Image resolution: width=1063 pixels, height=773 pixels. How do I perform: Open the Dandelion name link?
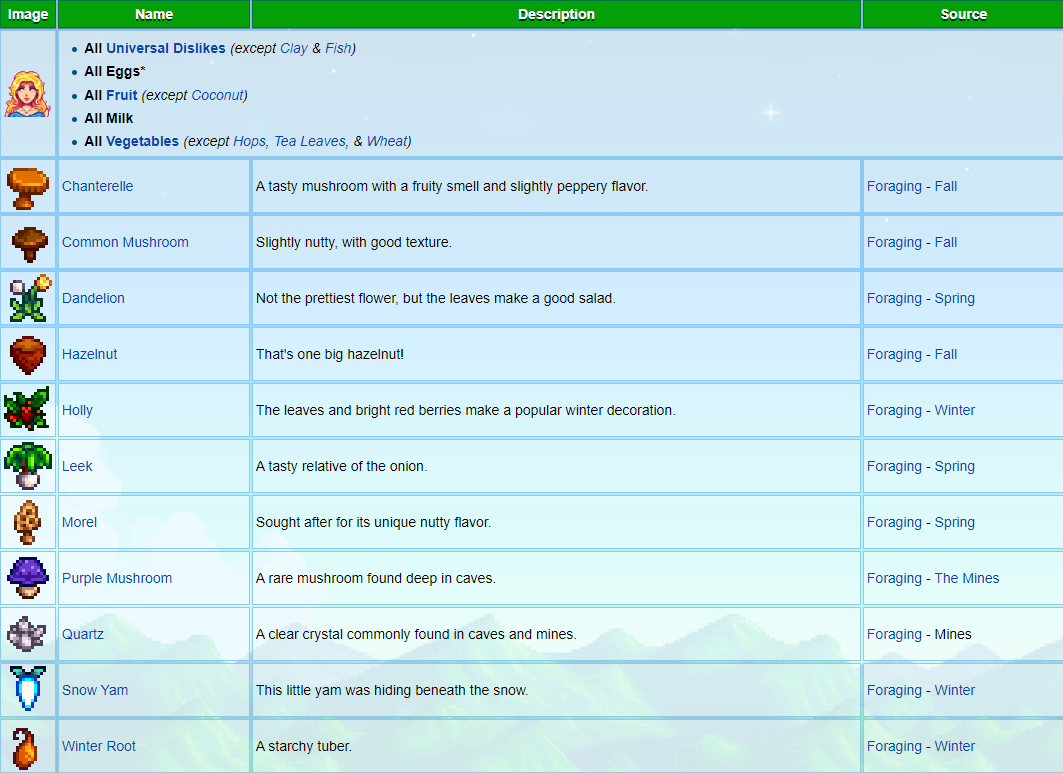click(x=94, y=298)
